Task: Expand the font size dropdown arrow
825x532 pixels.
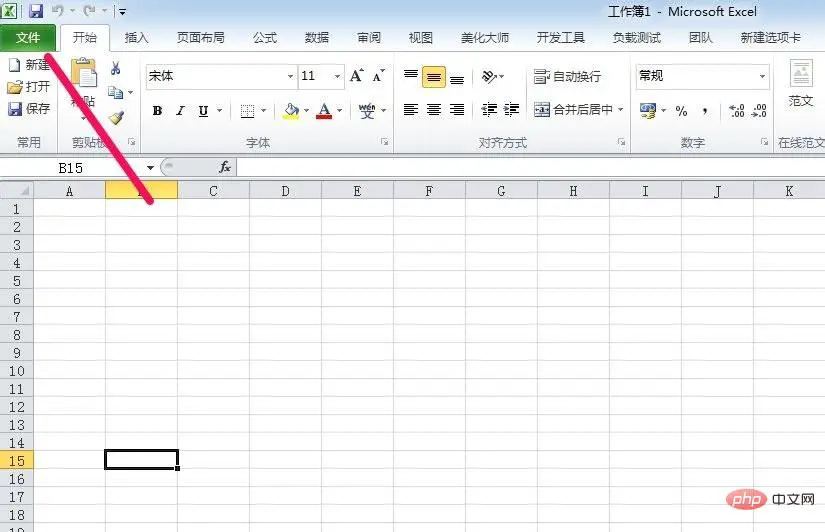Action: (338, 77)
